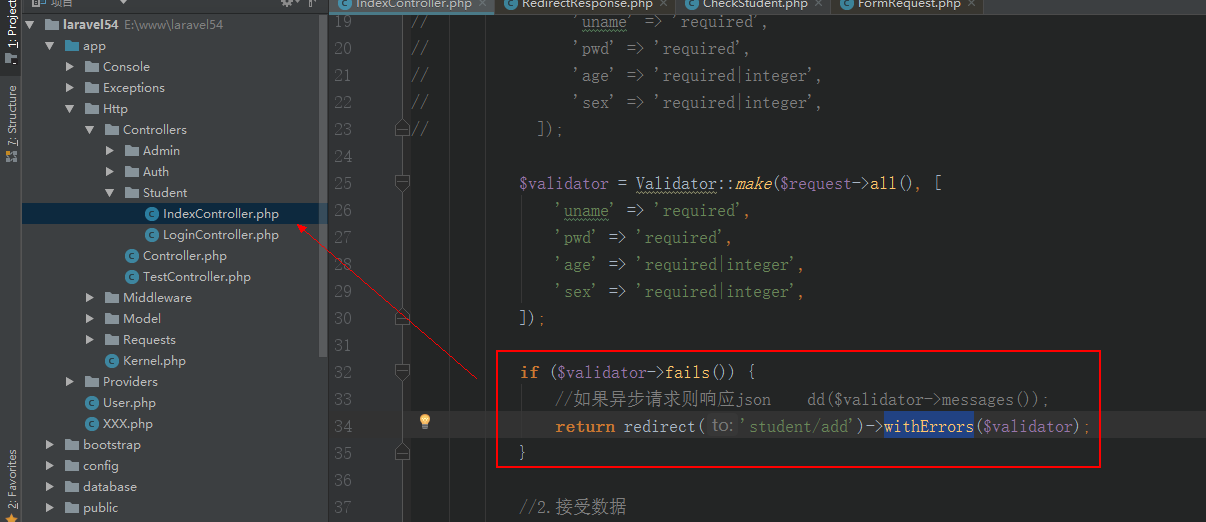The width and height of the screenshot is (1206, 522).
Task: Expand the Middleware folder
Action: click(90, 298)
